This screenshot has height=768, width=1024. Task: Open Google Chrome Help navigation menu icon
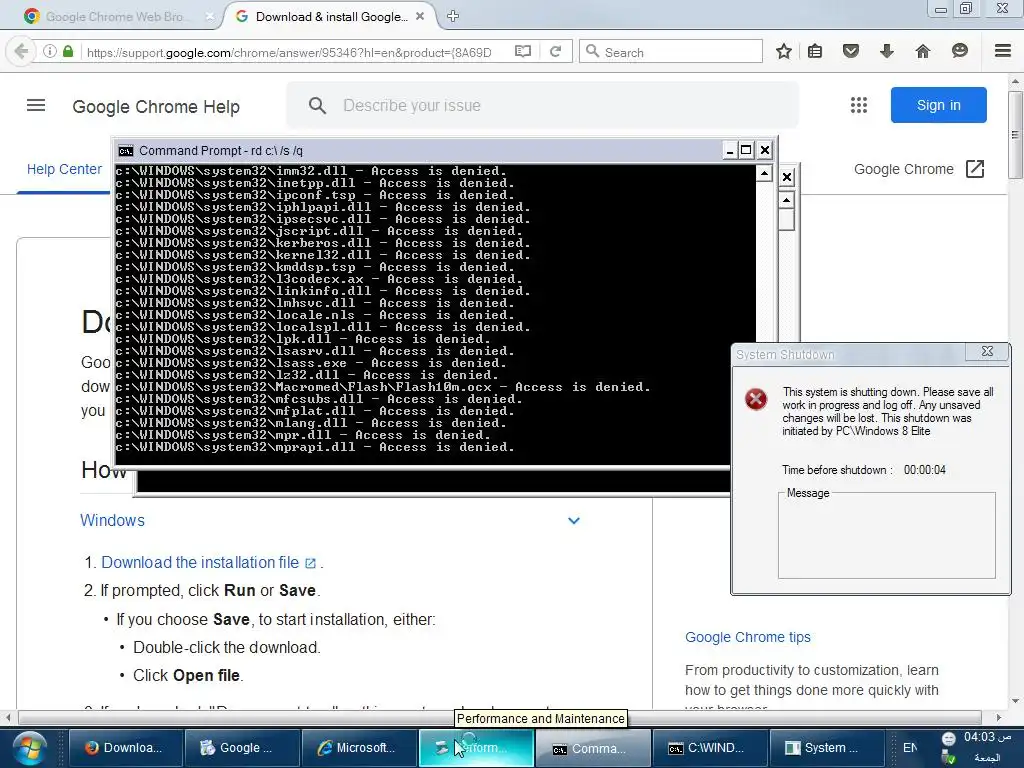[36, 105]
